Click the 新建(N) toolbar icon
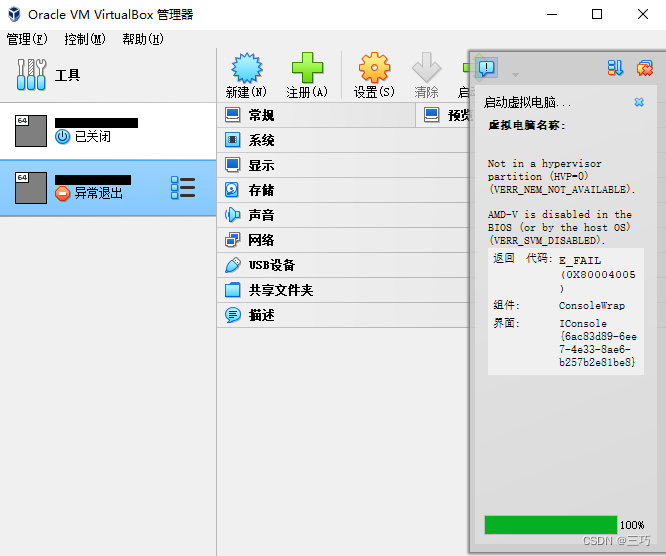This screenshot has height=556, width=666. 247,68
